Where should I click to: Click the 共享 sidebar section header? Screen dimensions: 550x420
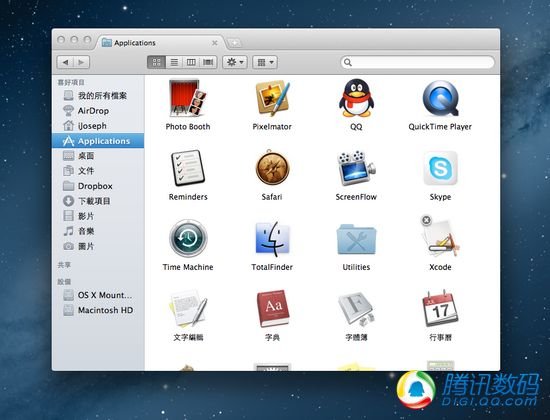pos(64,265)
